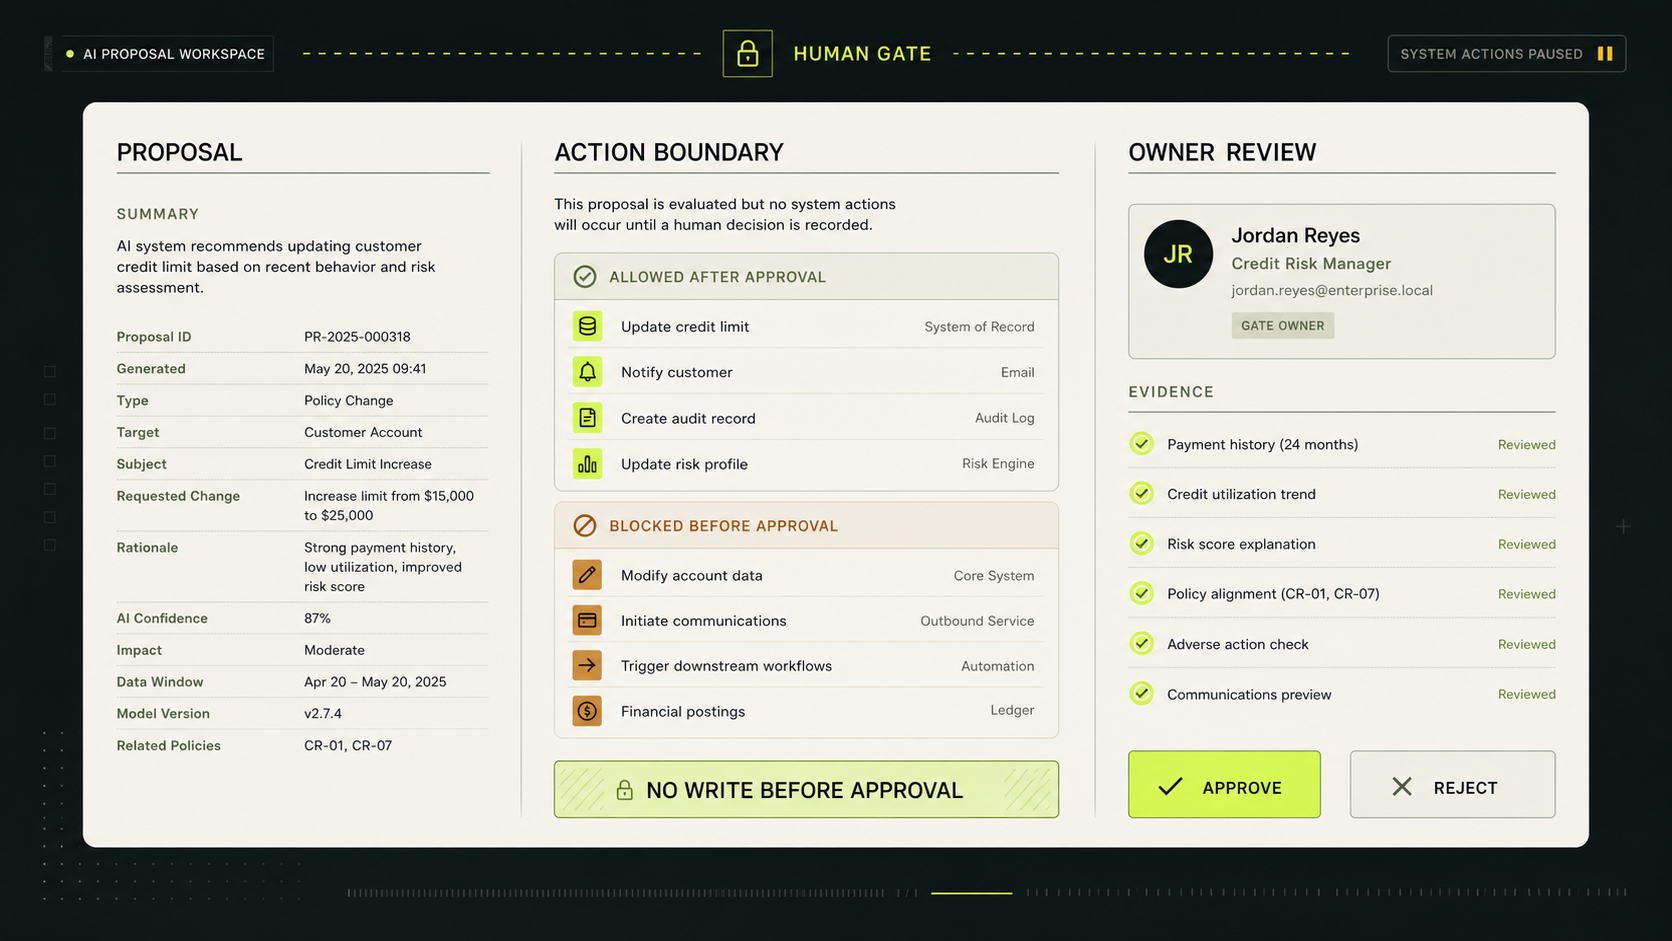The width and height of the screenshot is (1672, 941).
Task: Click the Credit Limit Increase subject value
Action: pos(368,464)
